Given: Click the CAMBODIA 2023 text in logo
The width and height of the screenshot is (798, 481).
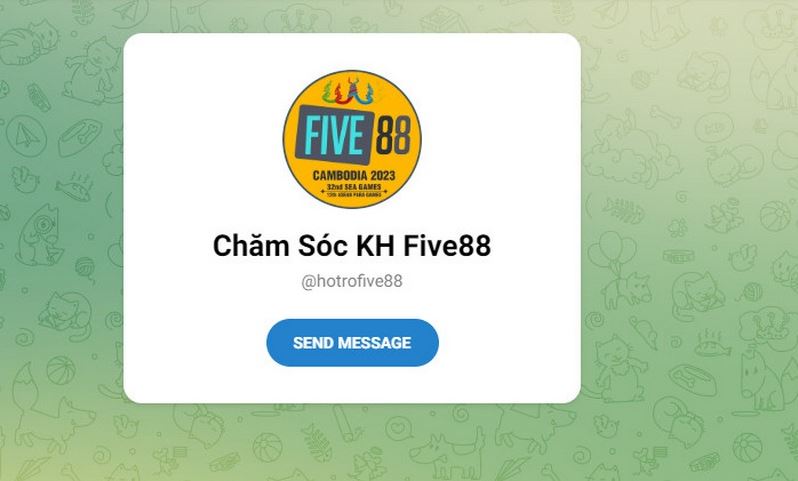Looking at the screenshot, I should click(354, 176).
